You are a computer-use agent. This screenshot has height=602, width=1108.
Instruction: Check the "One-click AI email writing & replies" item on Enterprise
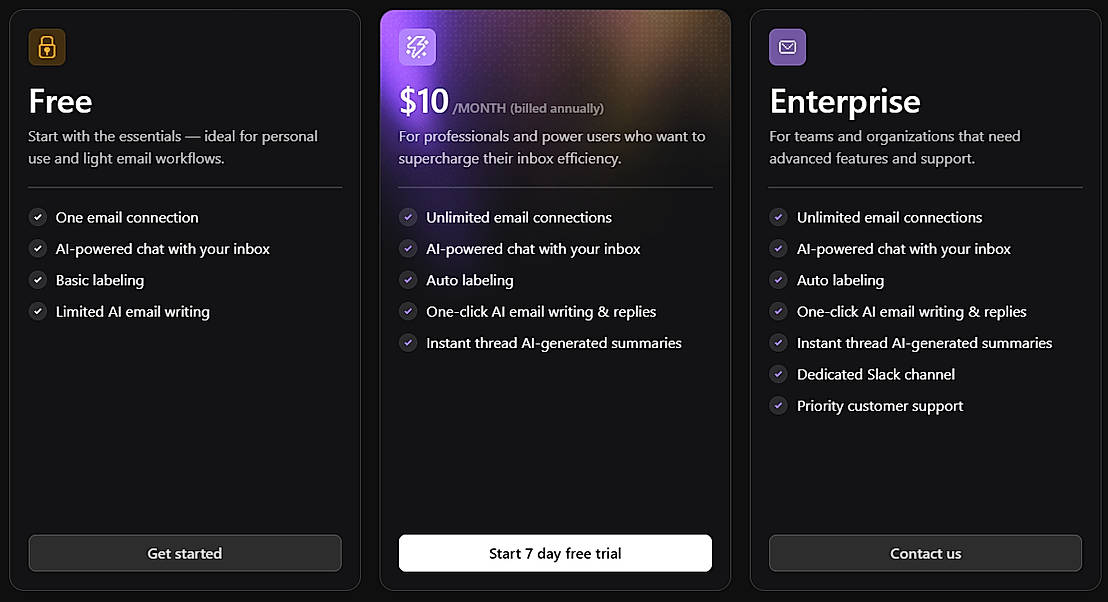coord(778,311)
